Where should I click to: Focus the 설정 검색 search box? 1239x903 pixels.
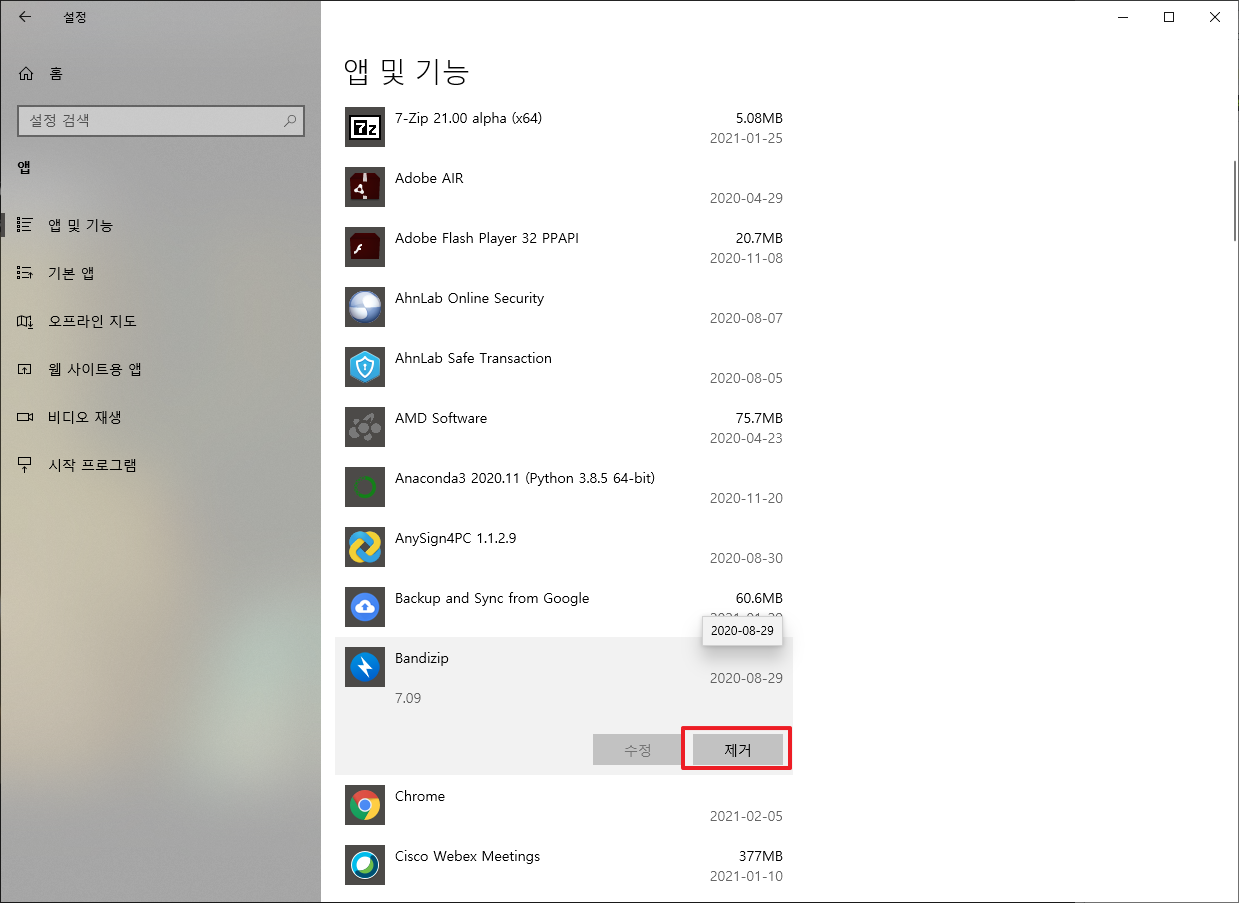click(x=160, y=121)
